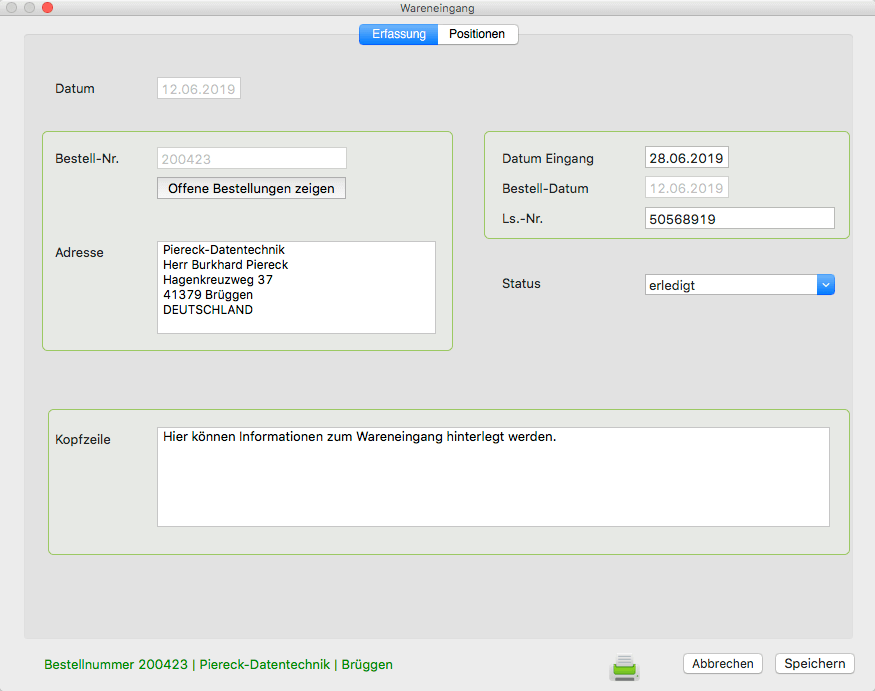
Task: Click the Kopfzeile label
Action: pyautogui.click(x=83, y=440)
